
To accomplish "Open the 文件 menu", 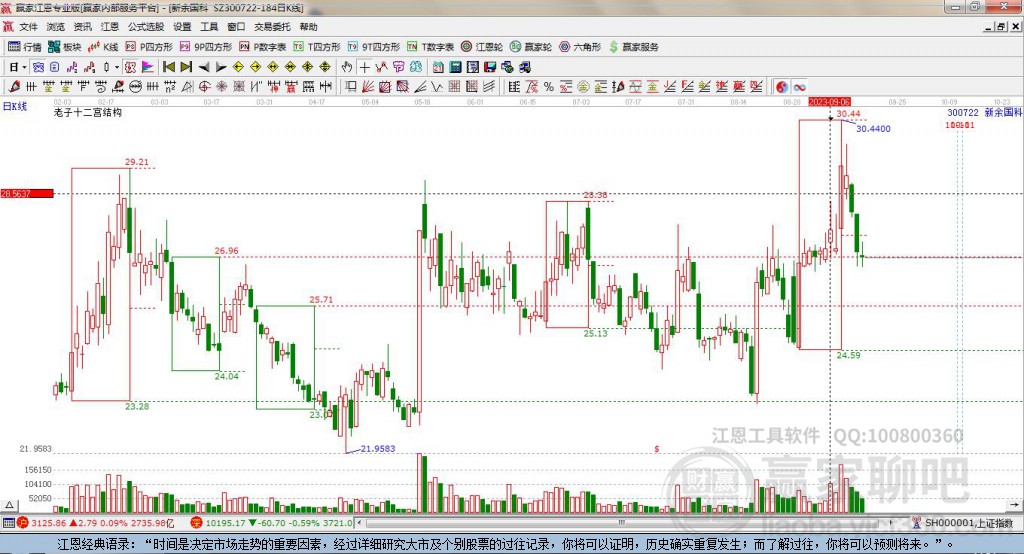I will coord(28,27).
